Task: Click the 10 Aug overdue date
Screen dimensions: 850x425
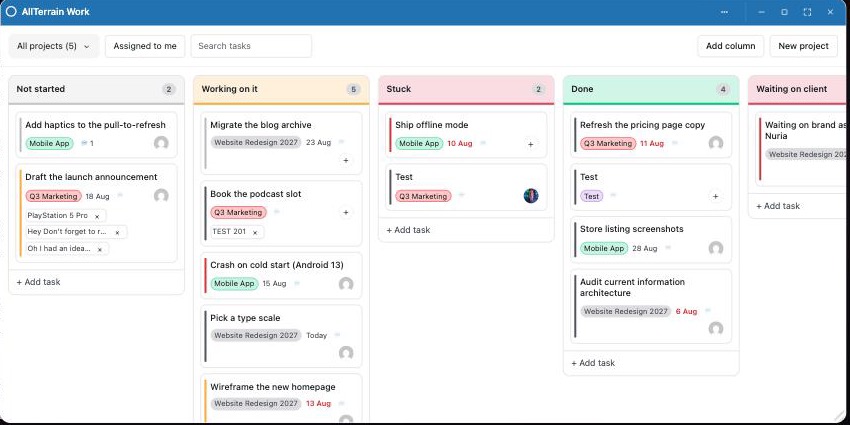Action: click(x=460, y=144)
